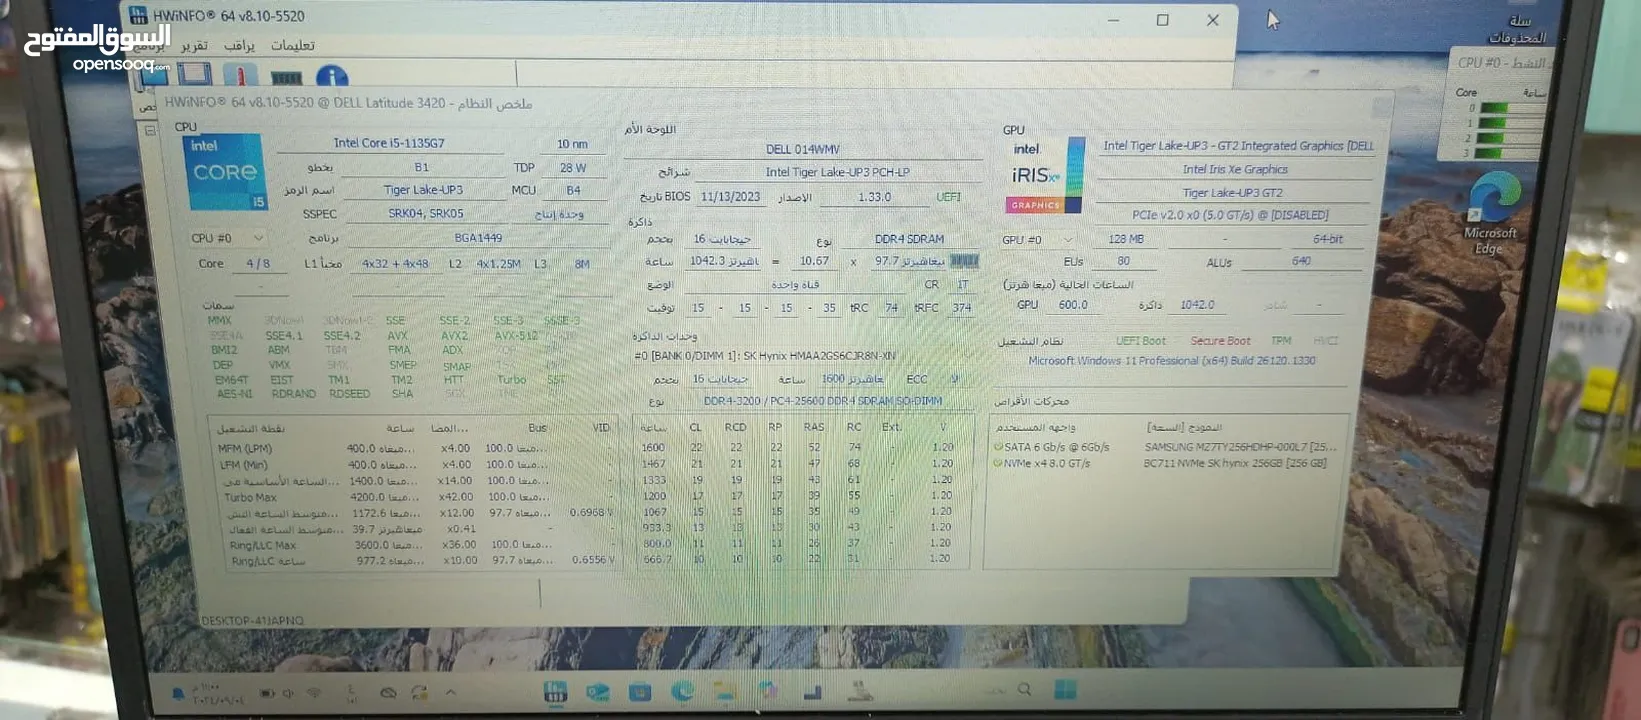Select the MFM (LPM) clock row
The image size is (1641, 720).
coord(414,449)
